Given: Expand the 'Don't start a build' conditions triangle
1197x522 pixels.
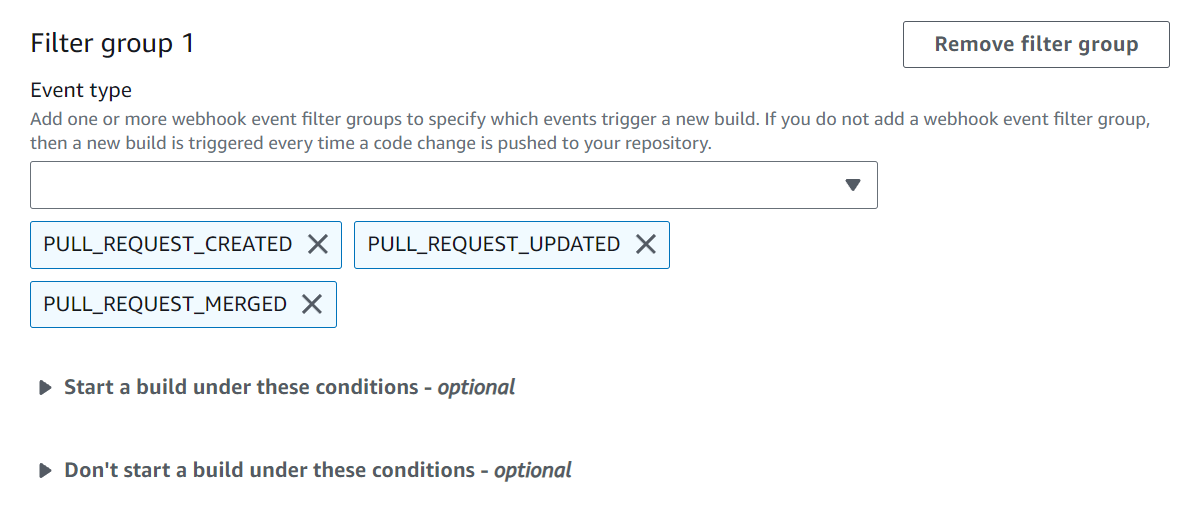Looking at the screenshot, I should 45,471.
